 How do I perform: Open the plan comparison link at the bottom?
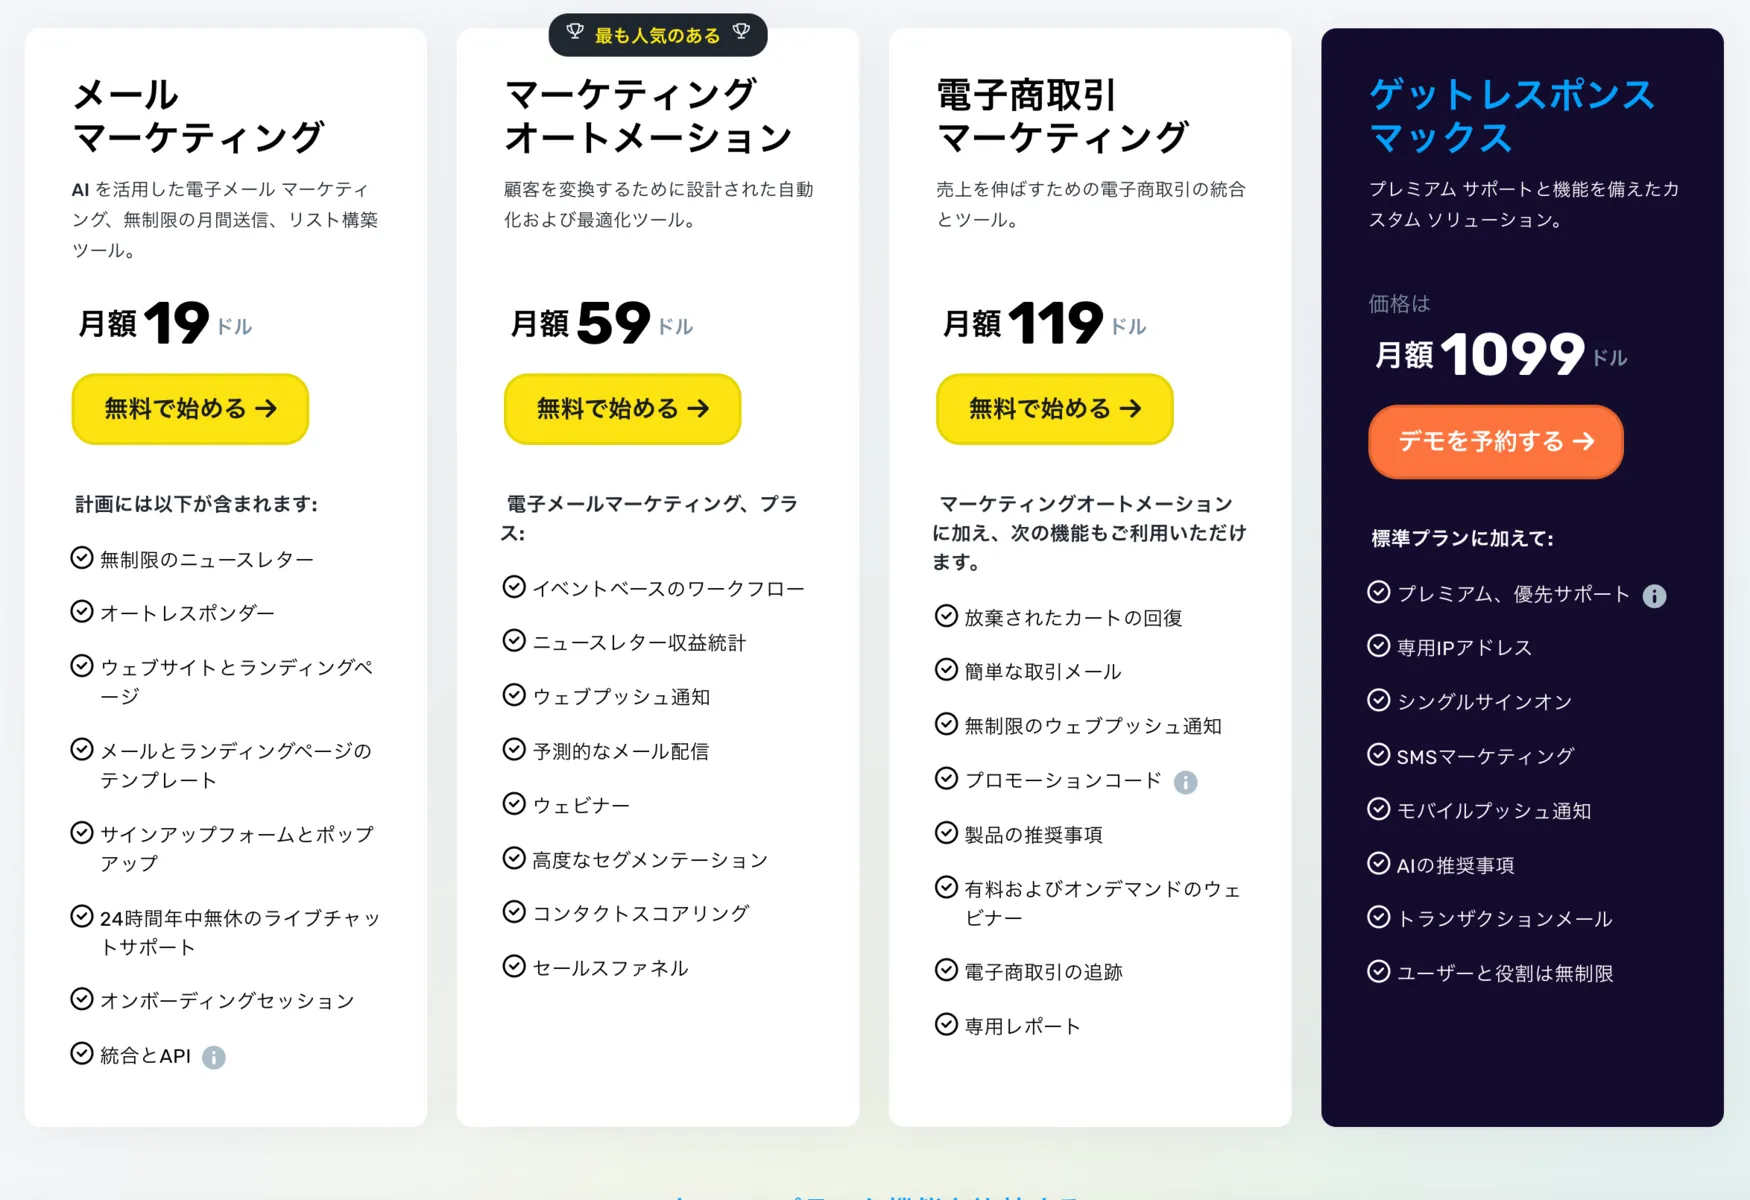875,1192
